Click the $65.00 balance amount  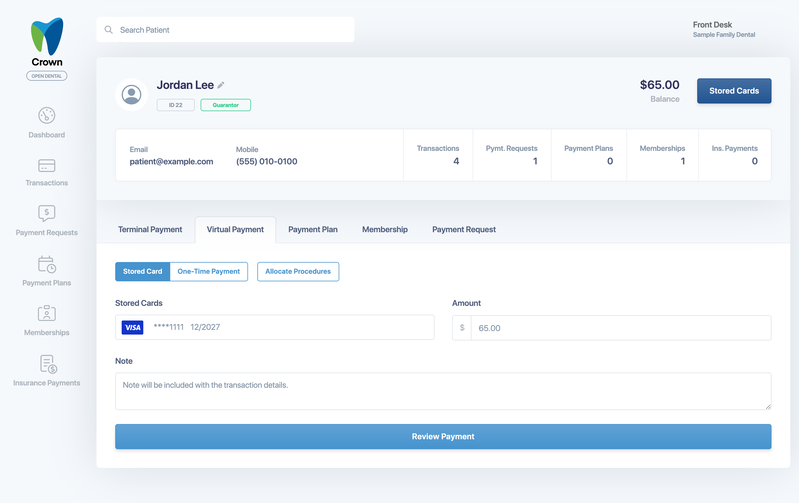(x=659, y=85)
